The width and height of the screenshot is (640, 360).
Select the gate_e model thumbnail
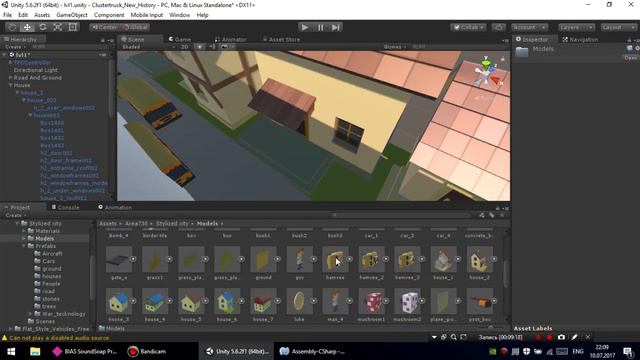tap(119, 260)
